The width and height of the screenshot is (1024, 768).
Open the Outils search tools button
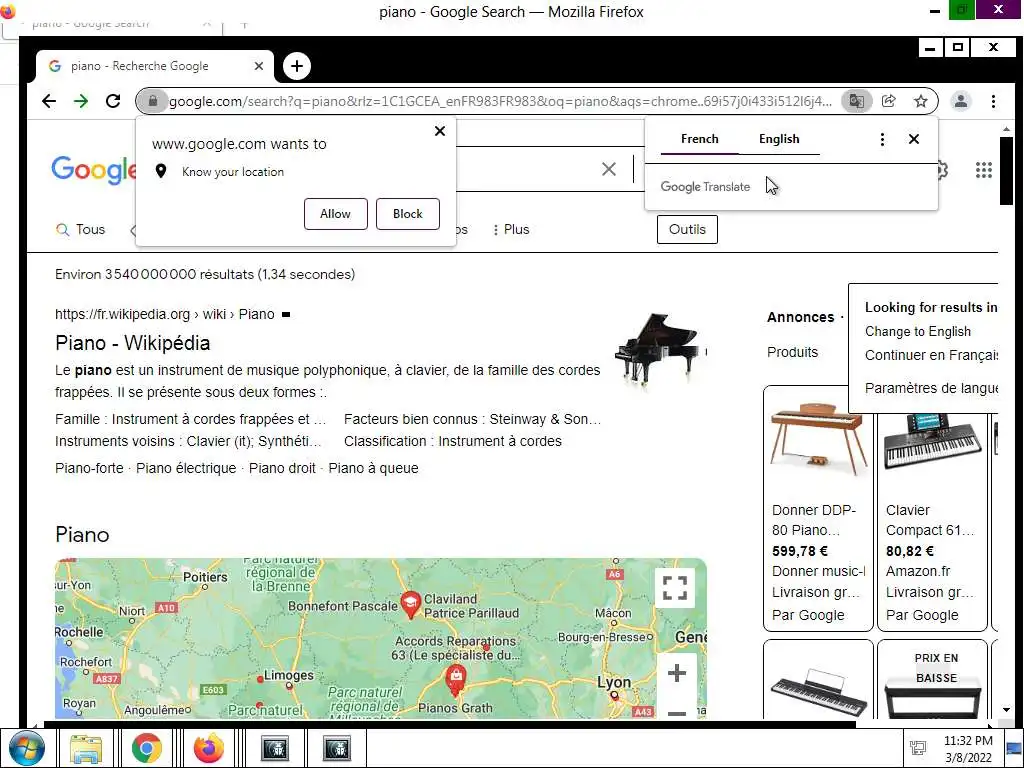[x=687, y=230]
